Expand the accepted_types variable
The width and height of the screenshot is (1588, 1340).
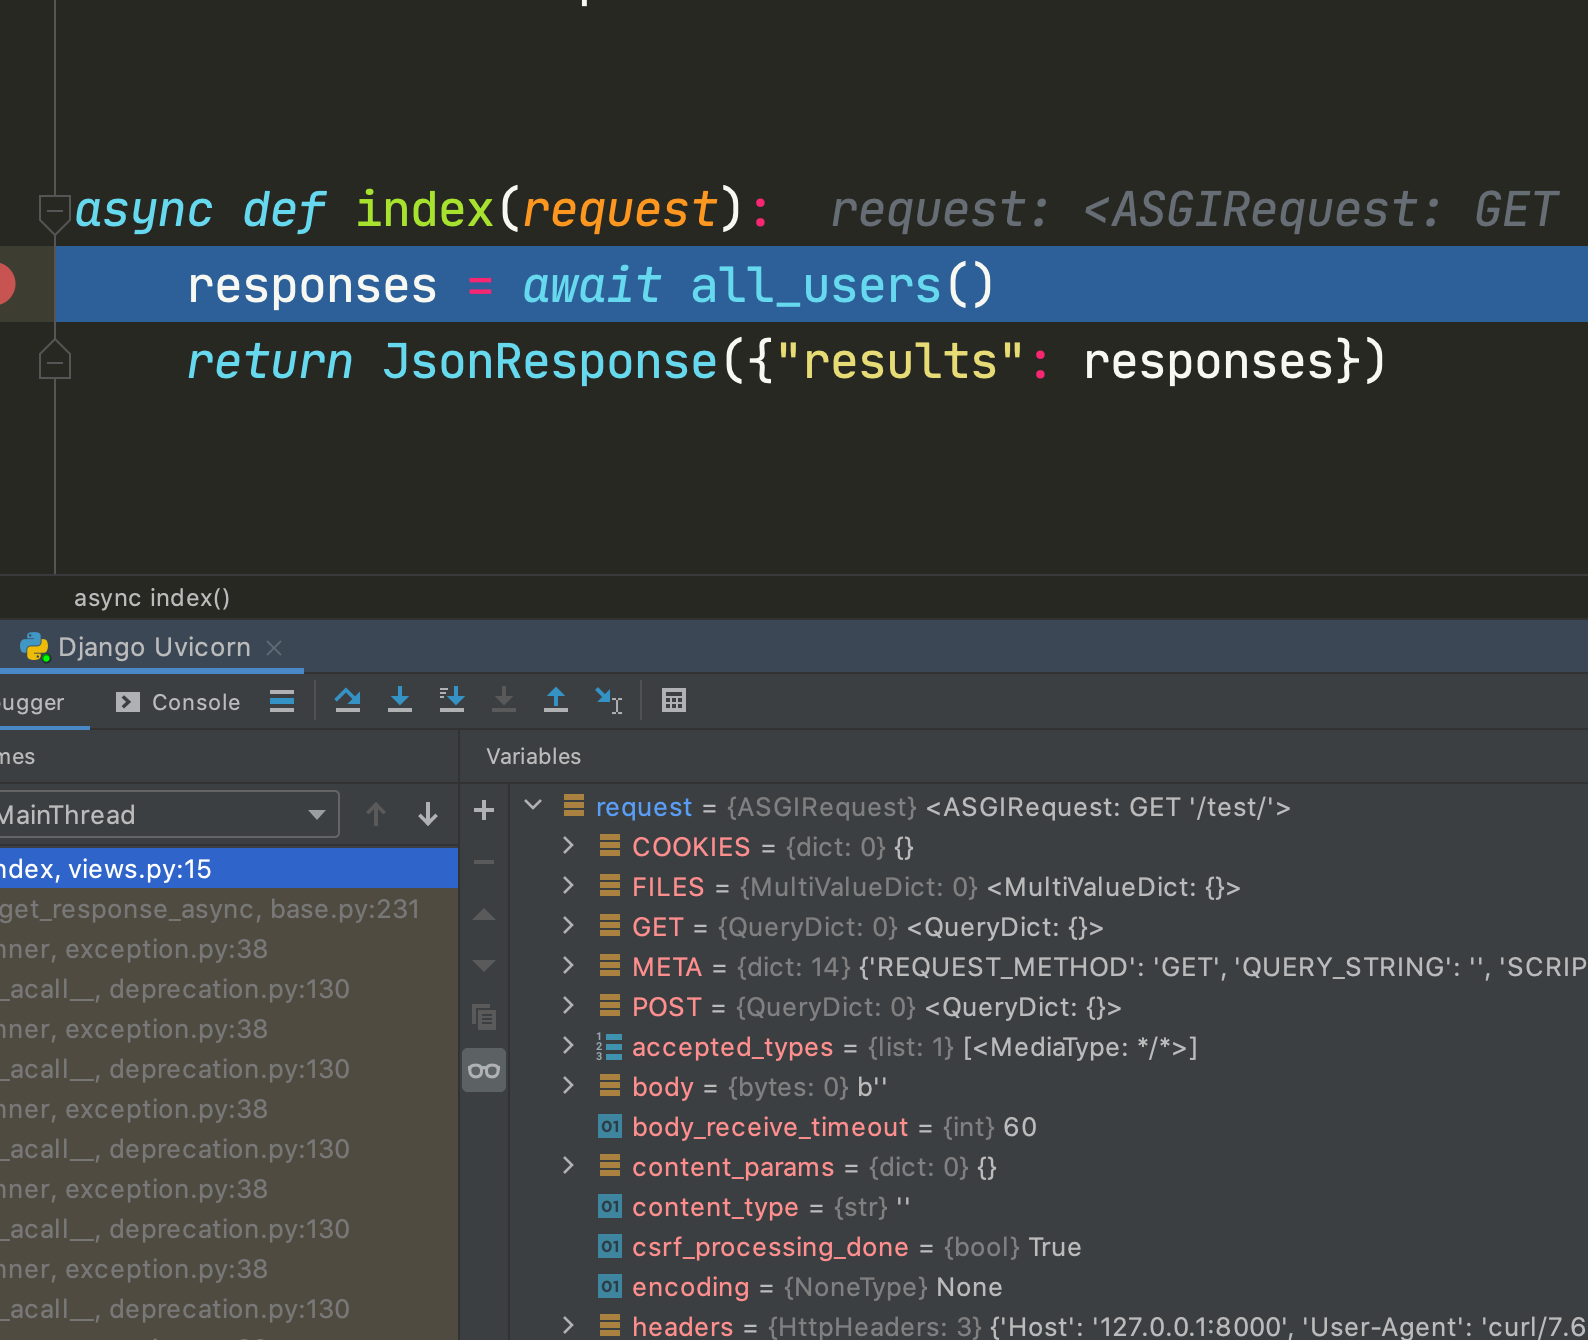[x=568, y=1046]
